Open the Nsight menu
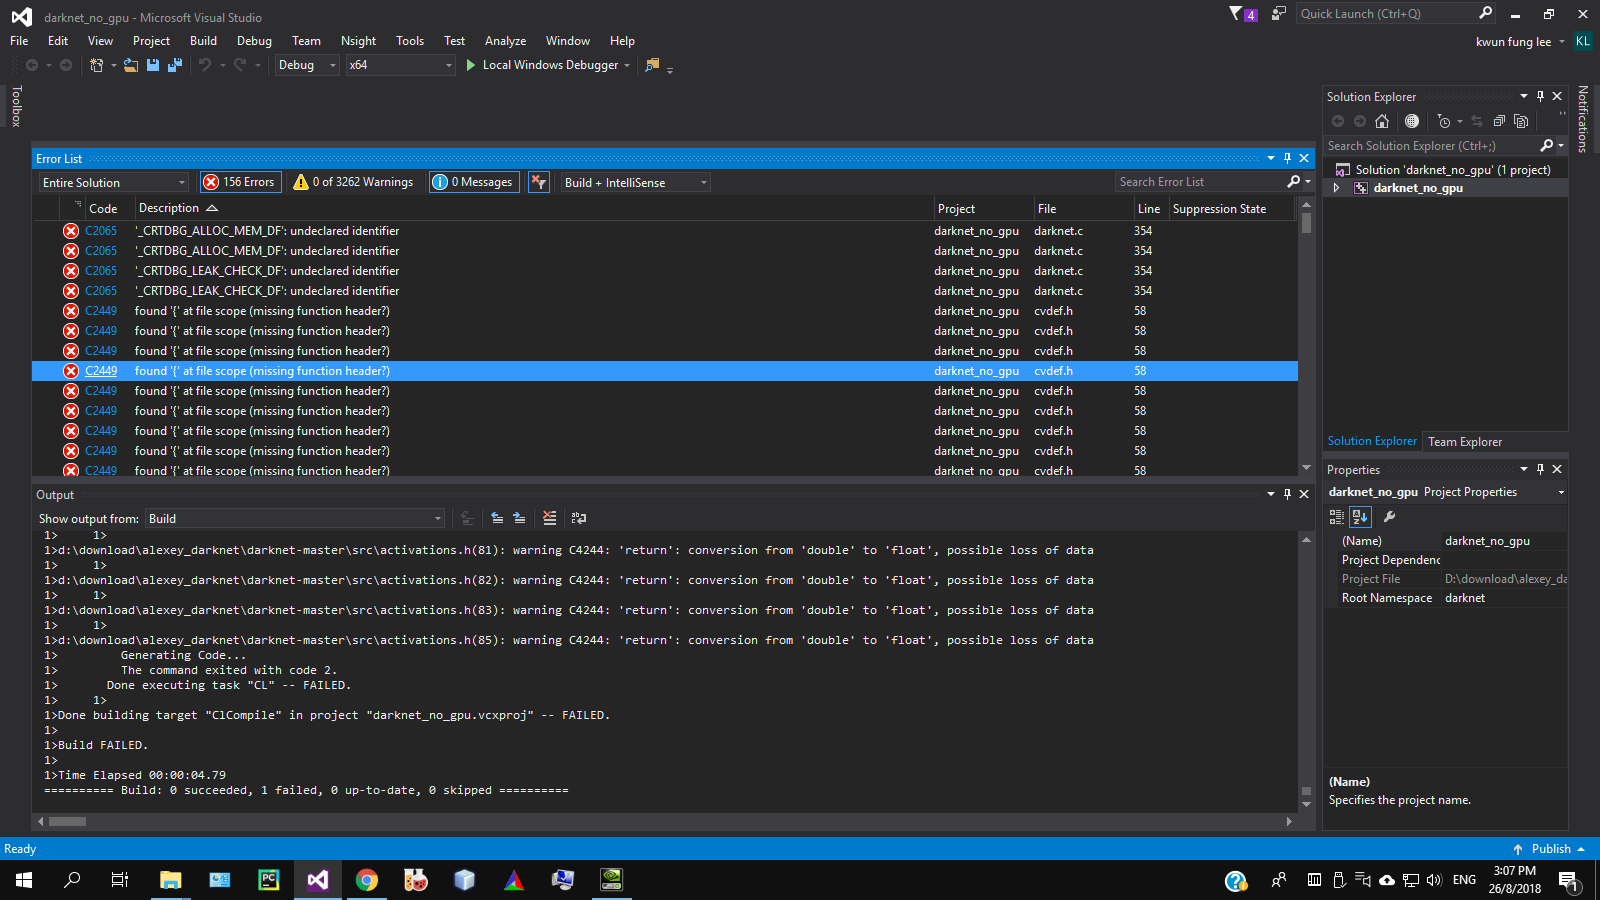 click(358, 41)
